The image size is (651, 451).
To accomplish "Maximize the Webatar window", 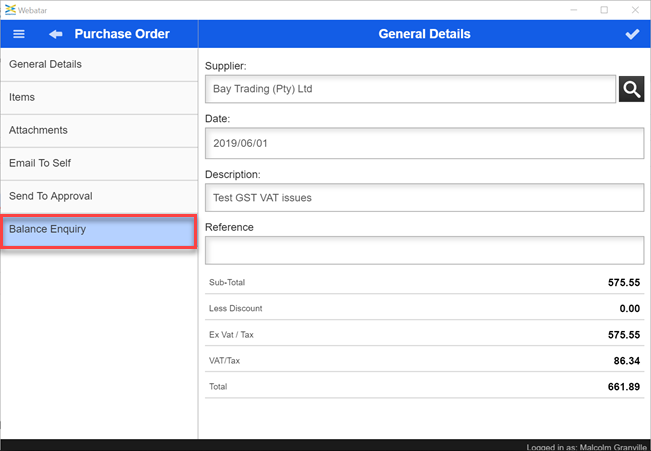I will tap(604, 9).
